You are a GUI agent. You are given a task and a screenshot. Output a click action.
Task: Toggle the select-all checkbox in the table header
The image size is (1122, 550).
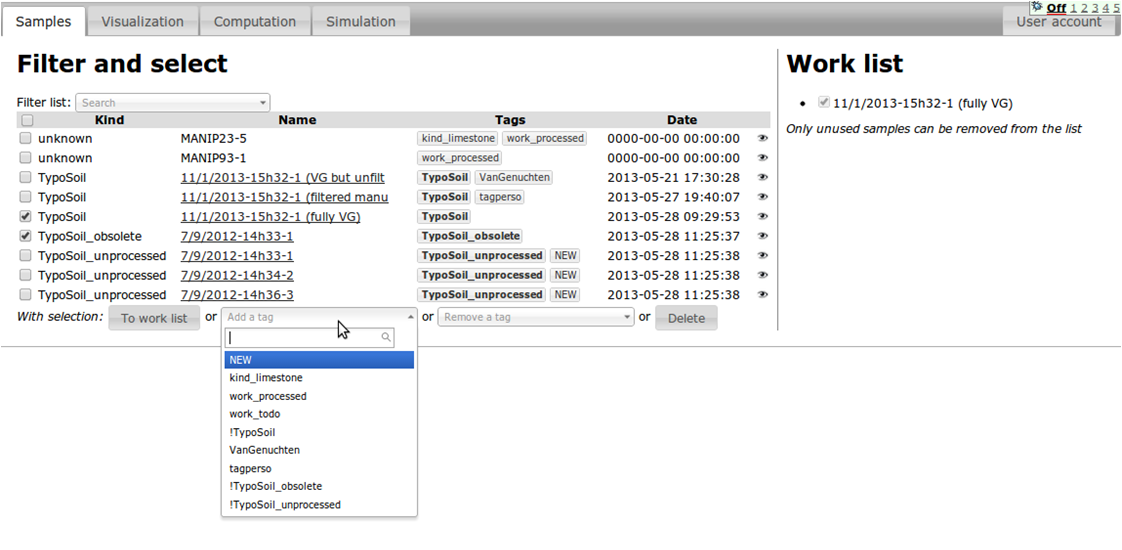point(26,120)
